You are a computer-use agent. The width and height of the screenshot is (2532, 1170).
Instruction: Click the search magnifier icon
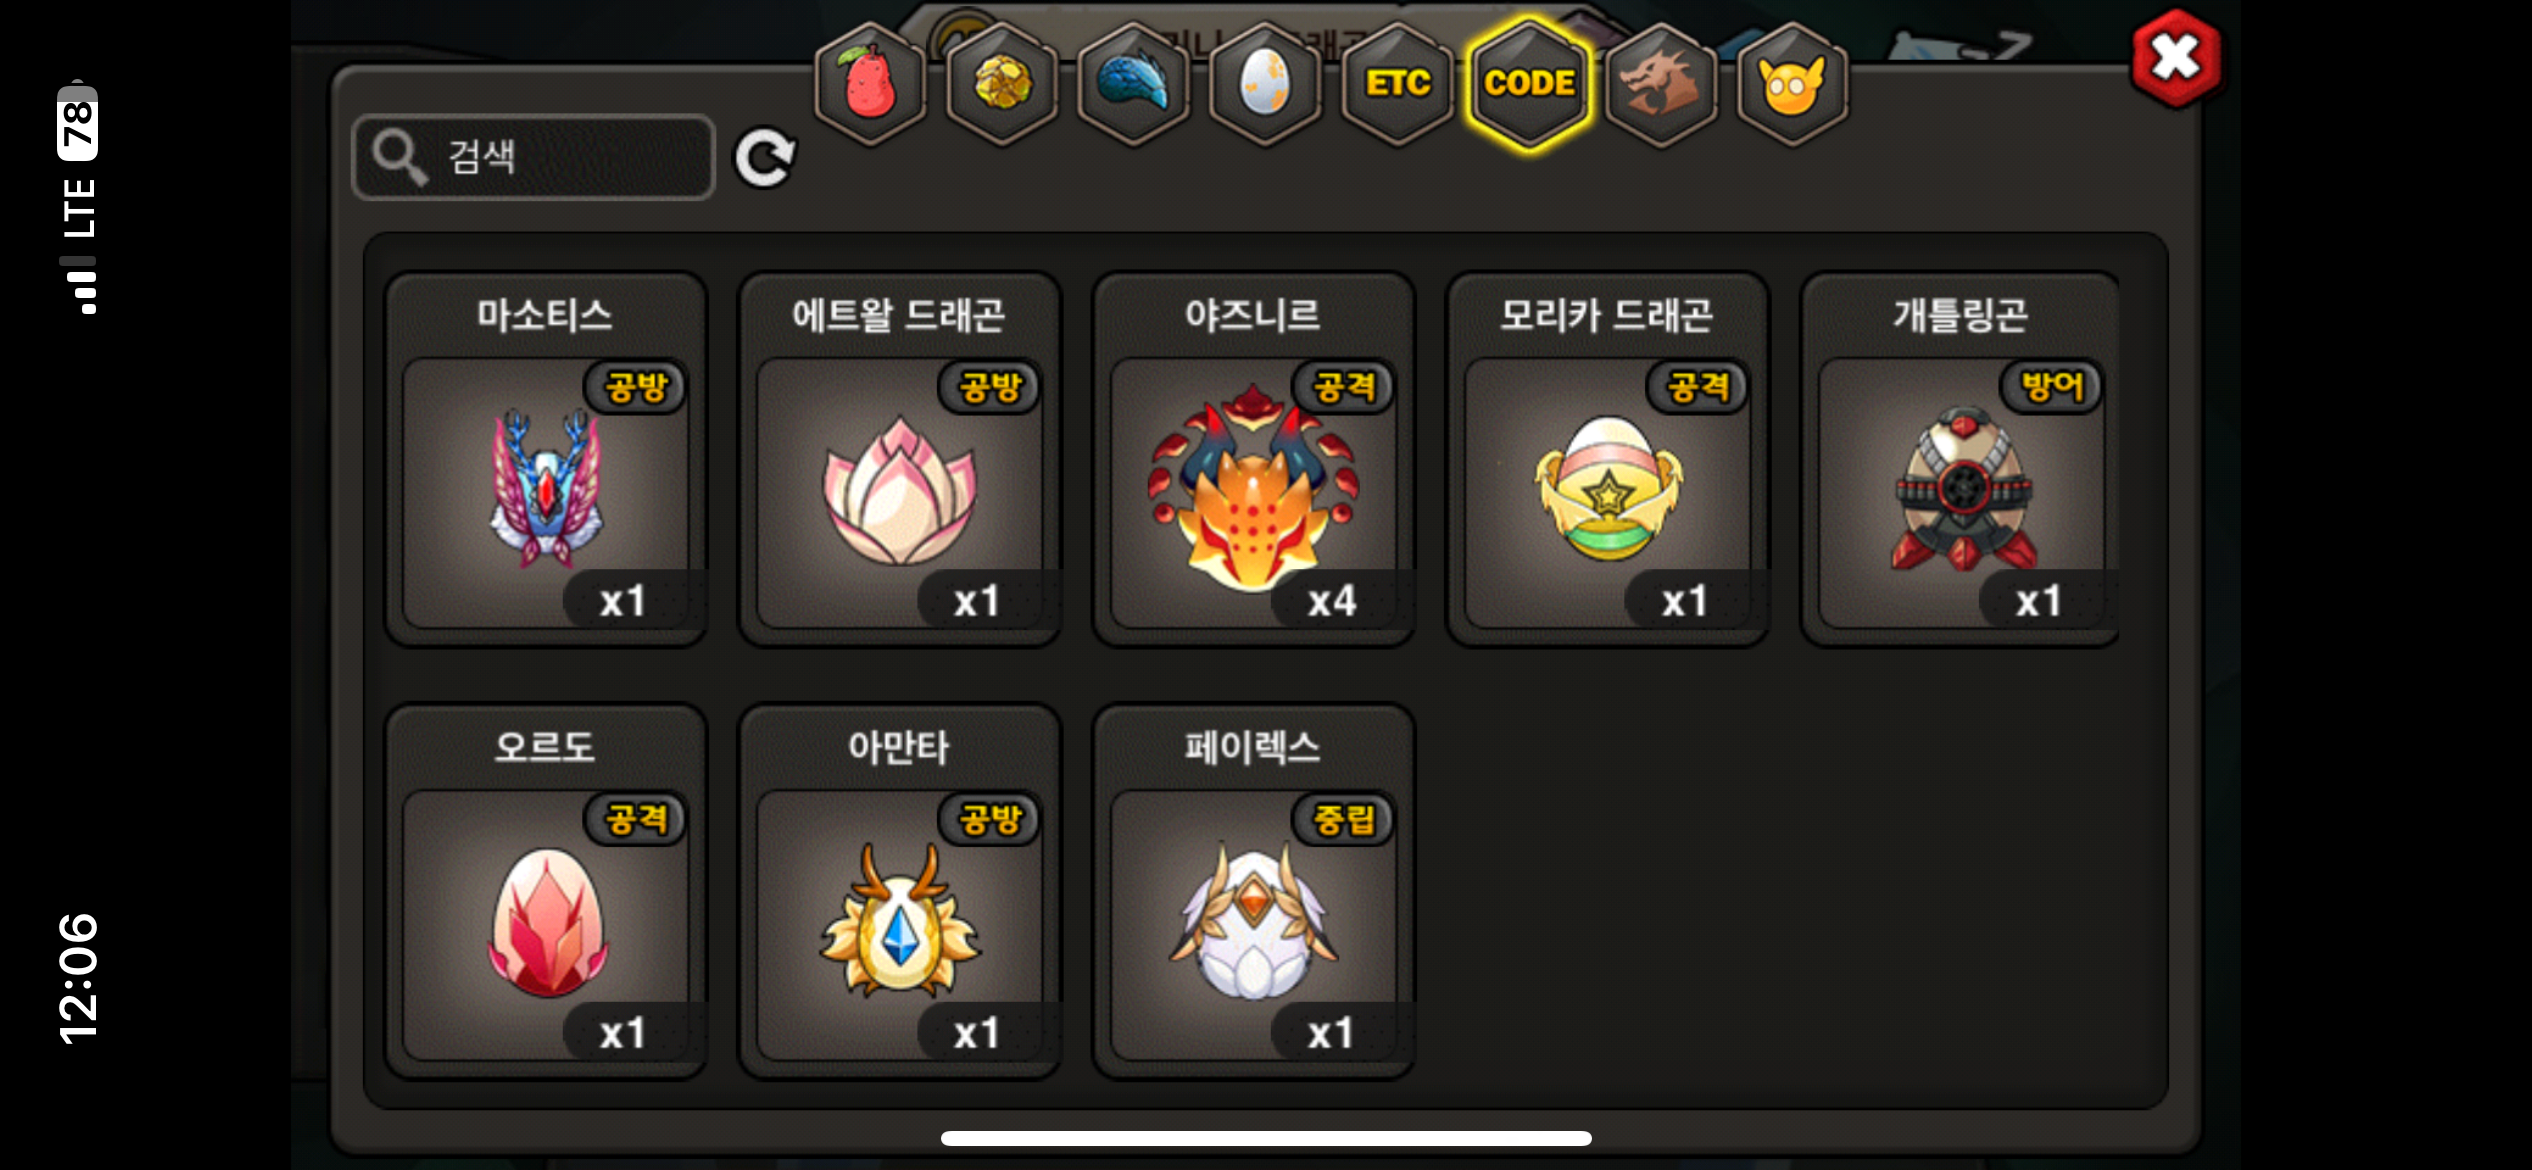coord(399,157)
